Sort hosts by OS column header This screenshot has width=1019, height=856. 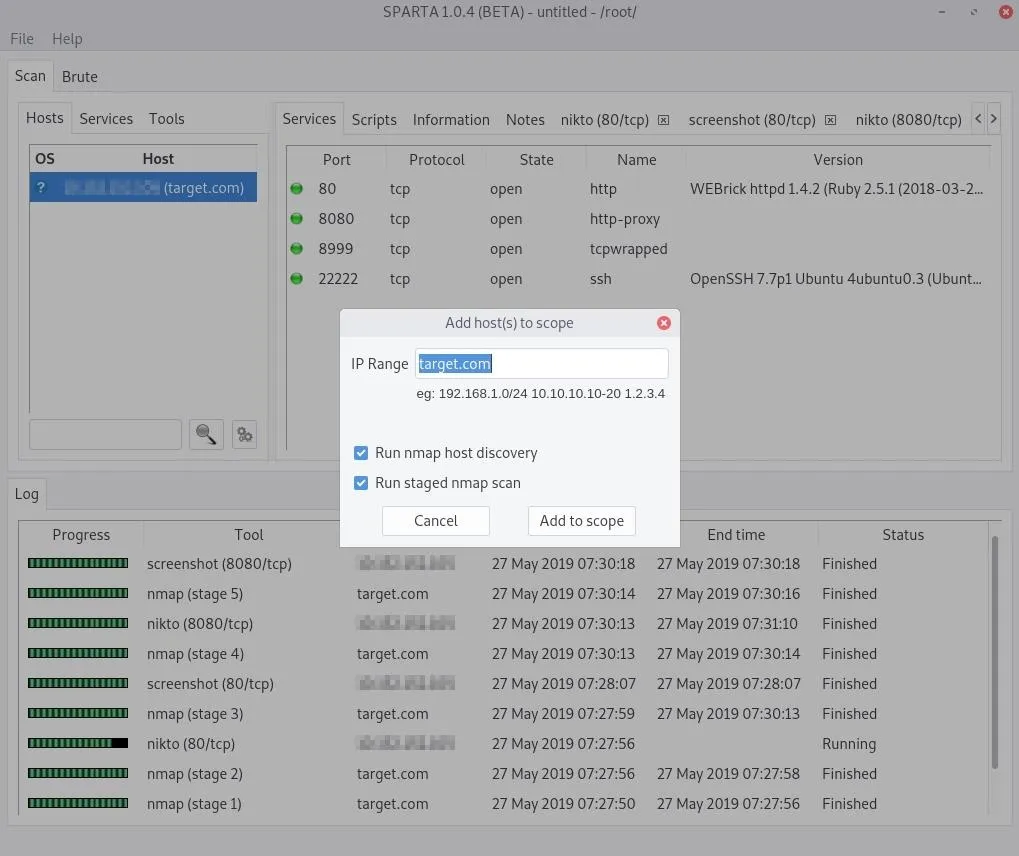(45, 159)
